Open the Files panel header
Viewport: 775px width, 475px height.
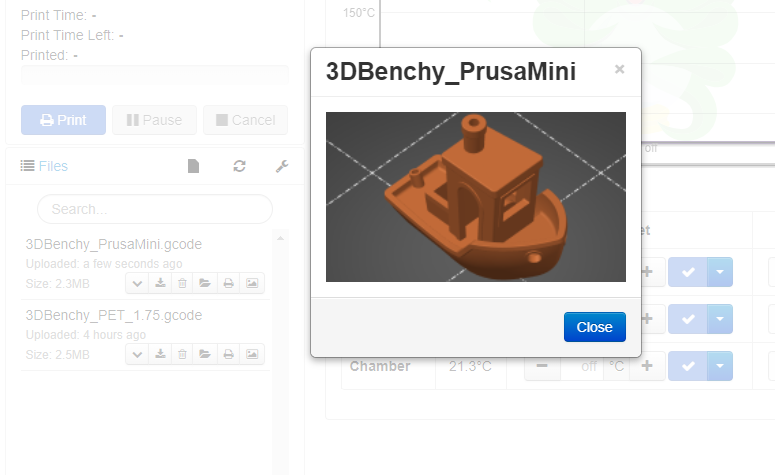point(44,166)
